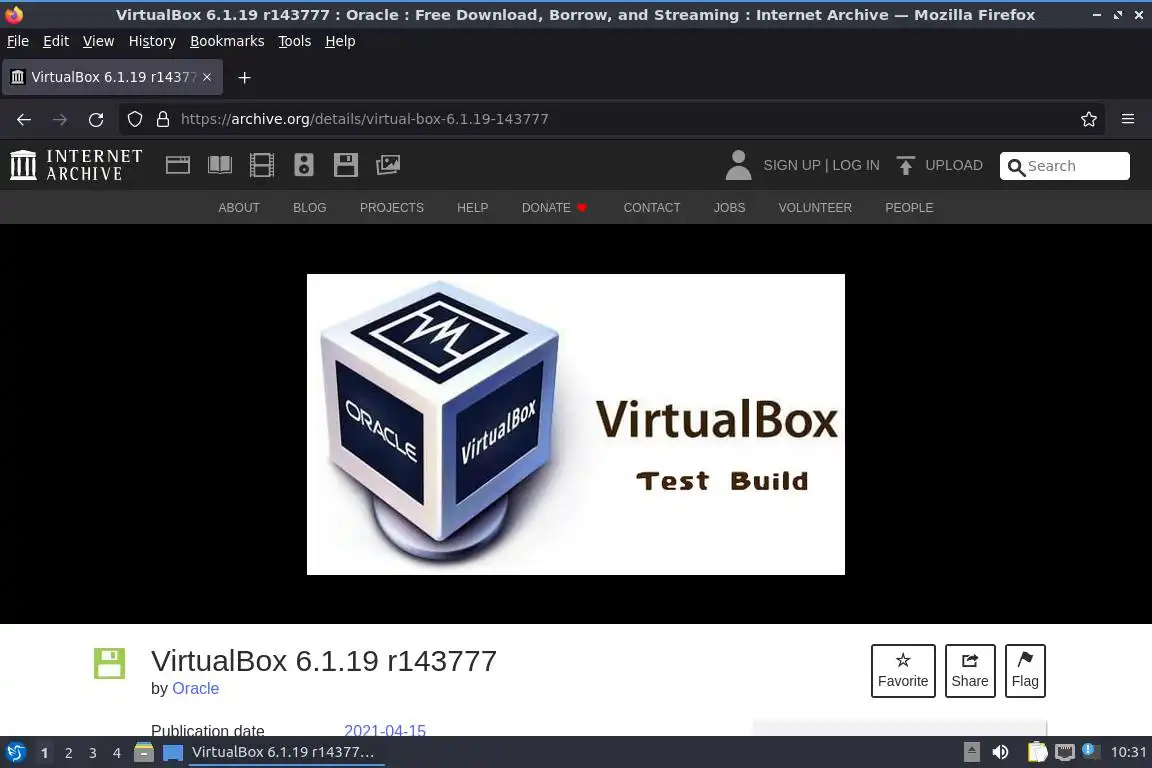The image size is (1152, 768).
Task: Go to the ABOUT page
Action: coord(239,208)
